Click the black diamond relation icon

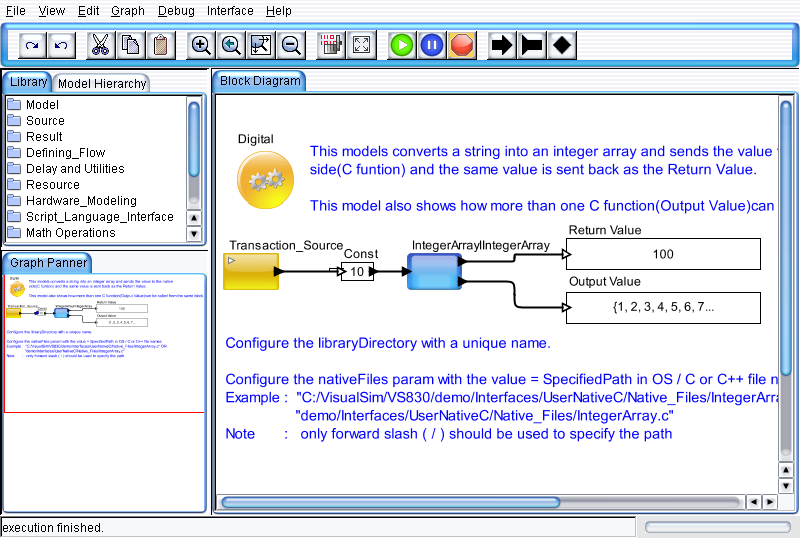coord(562,45)
